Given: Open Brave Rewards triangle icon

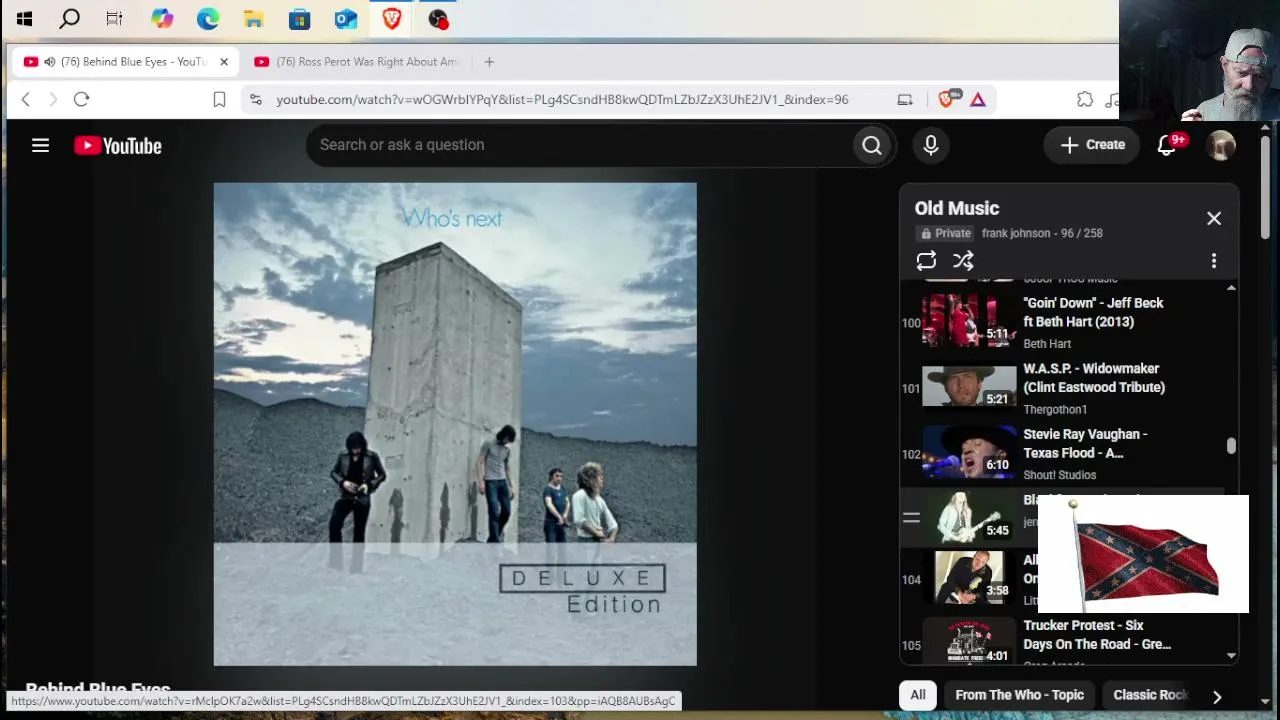Looking at the screenshot, I should click(978, 99).
